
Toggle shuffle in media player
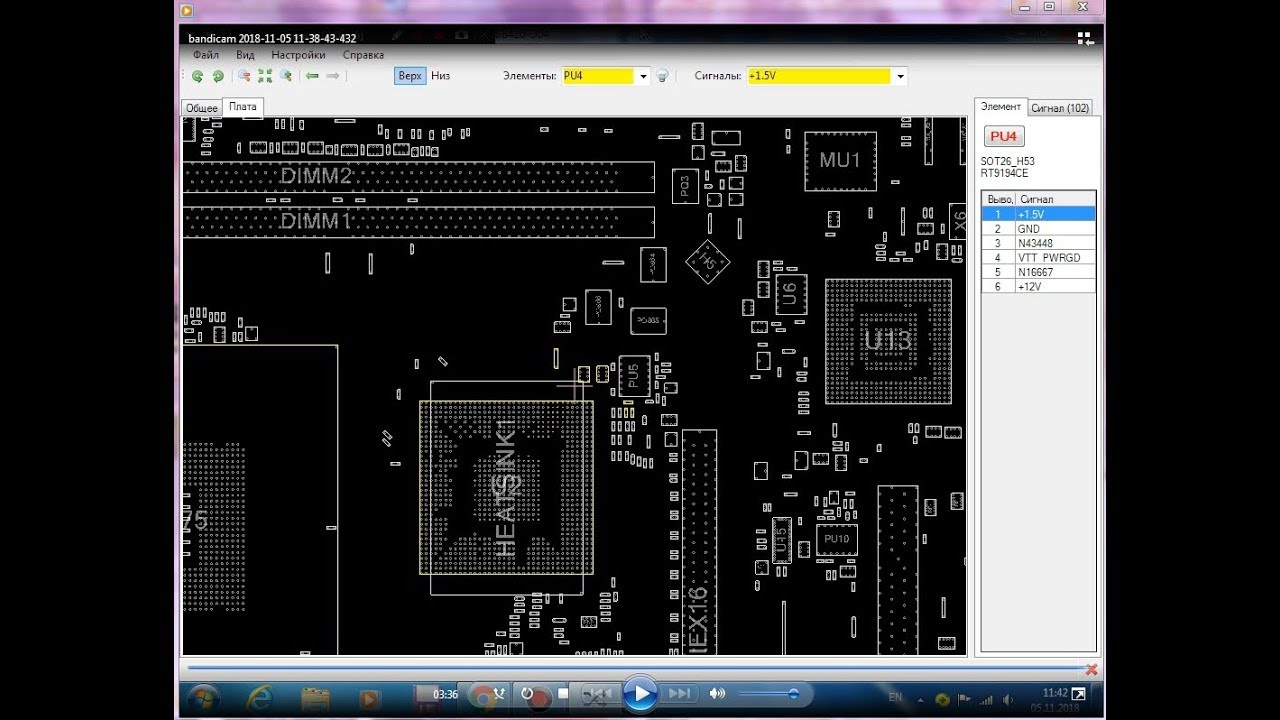pyautogui.click(x=499, y=693)
